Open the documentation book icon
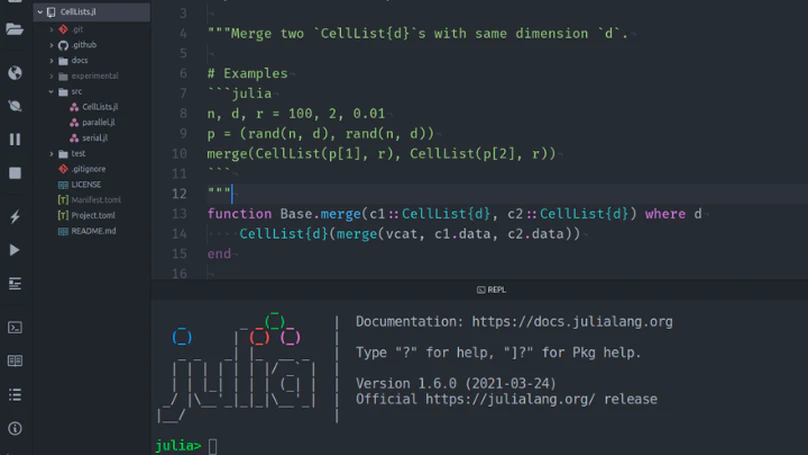 pos(14,361)
